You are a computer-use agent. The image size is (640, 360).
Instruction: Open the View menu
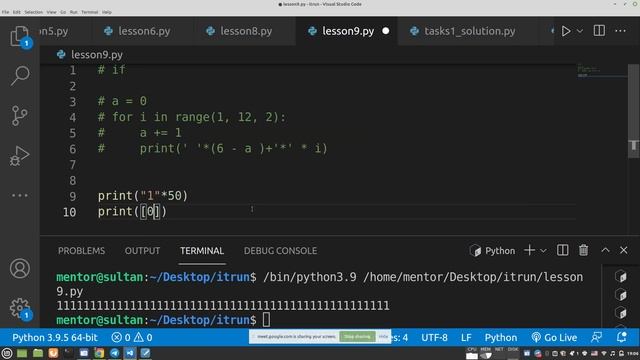point(51,12)
